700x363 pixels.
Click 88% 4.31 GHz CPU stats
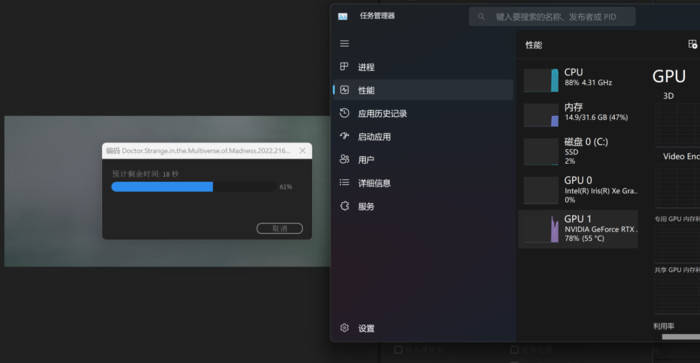588,83
